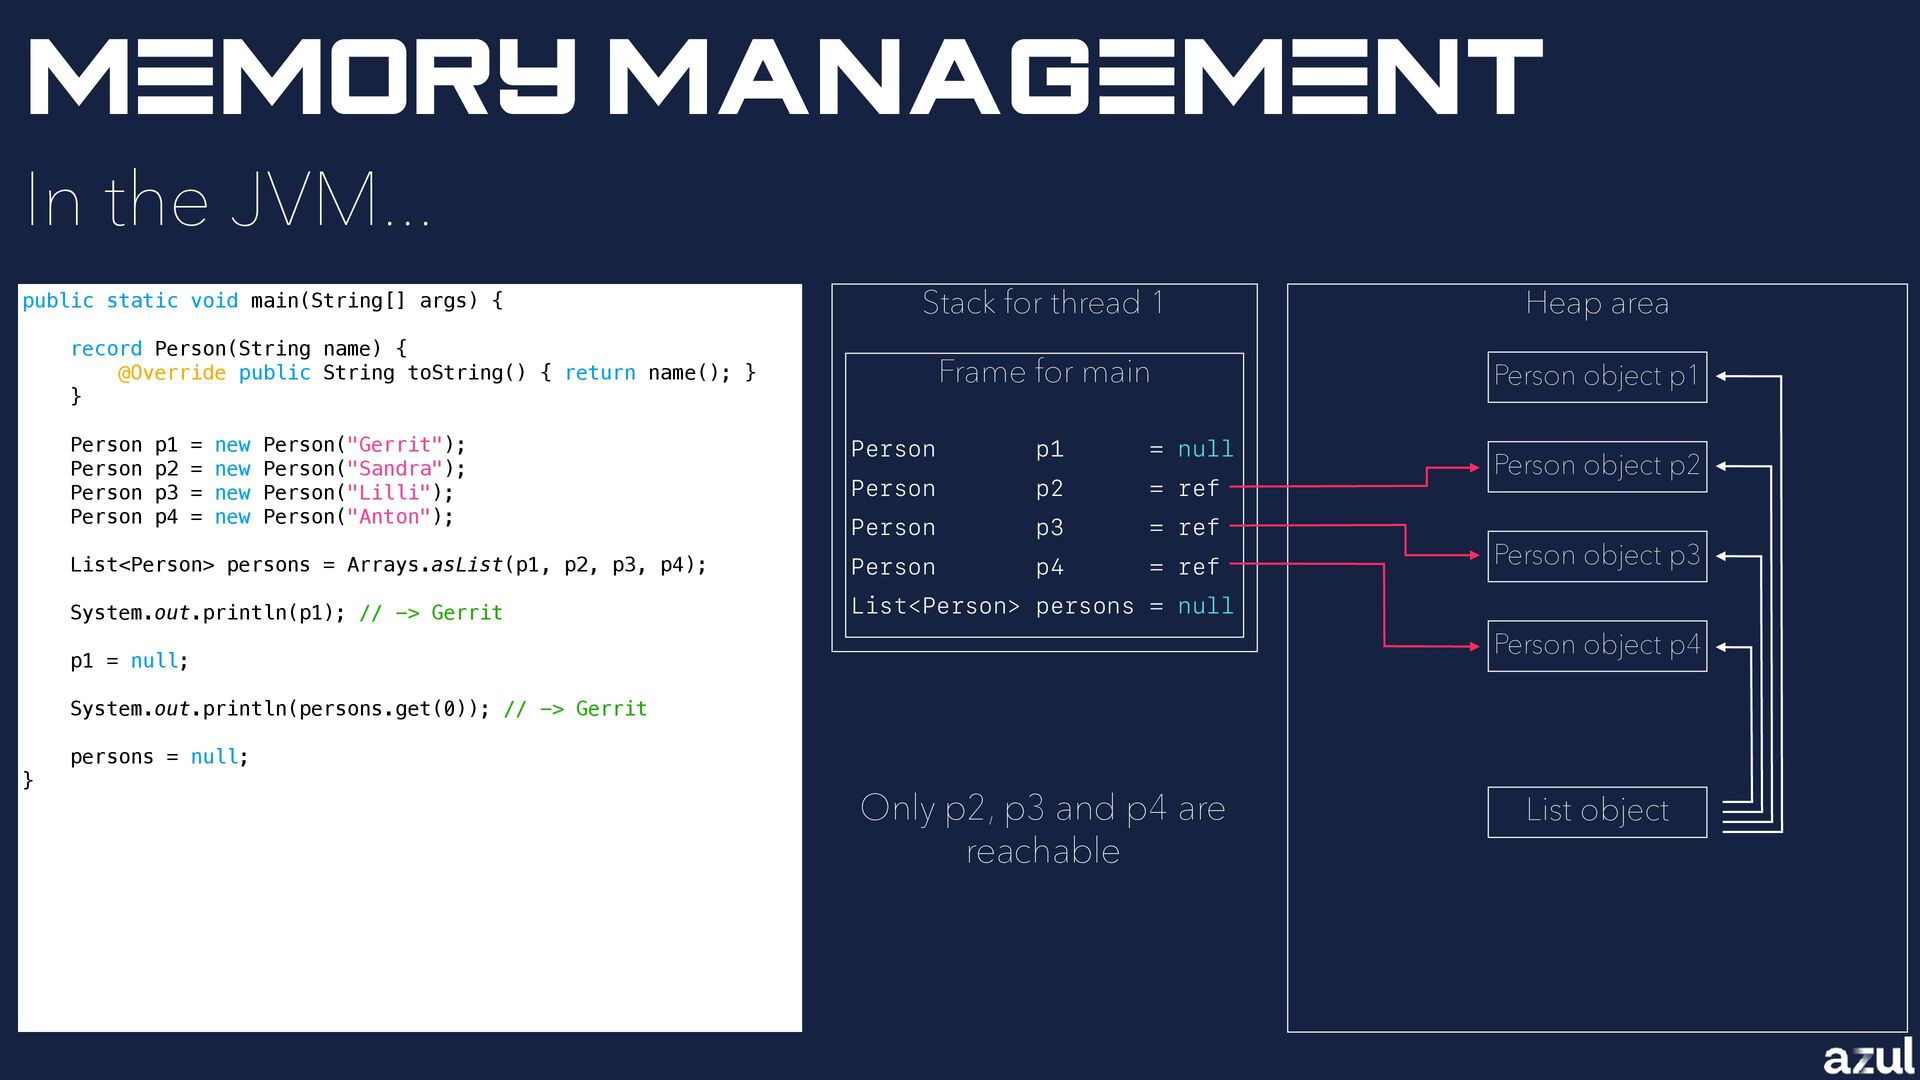Viewport: 1920px width, 1080px height.
Task: Click the MEMORY MANAGEMENT title
Action: 785,77
